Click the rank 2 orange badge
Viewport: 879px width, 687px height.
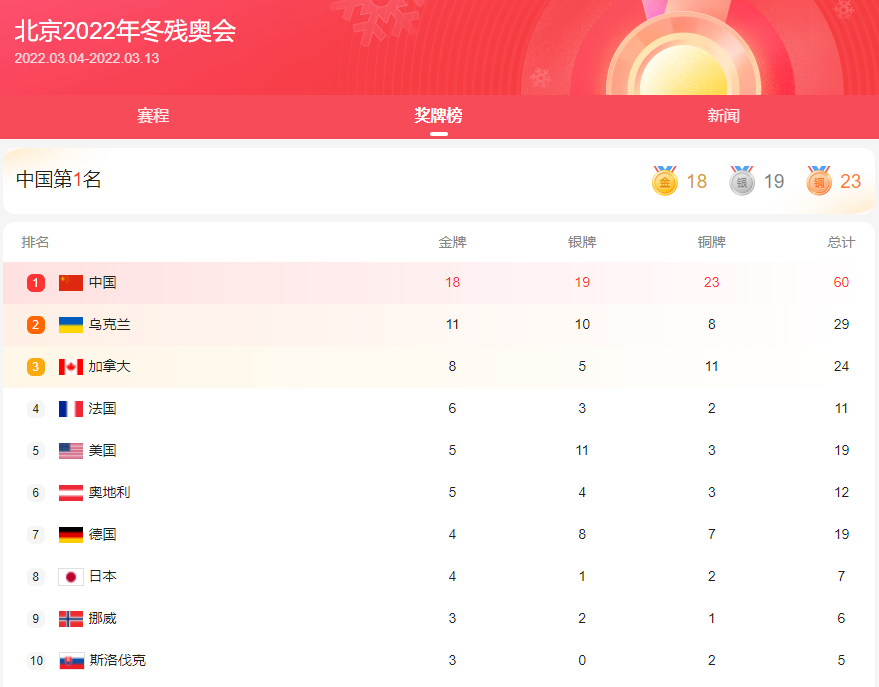pos(36,325)
